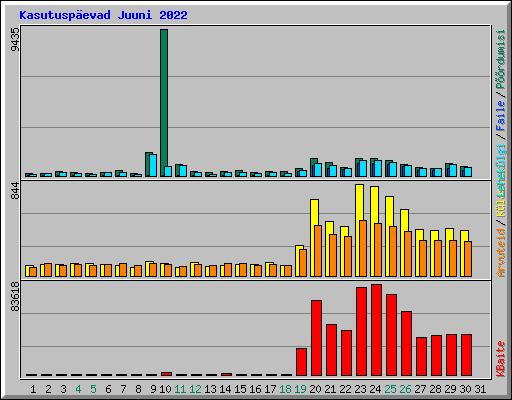
Task: Click day label 4 on the x-axis
Action: 78,389
